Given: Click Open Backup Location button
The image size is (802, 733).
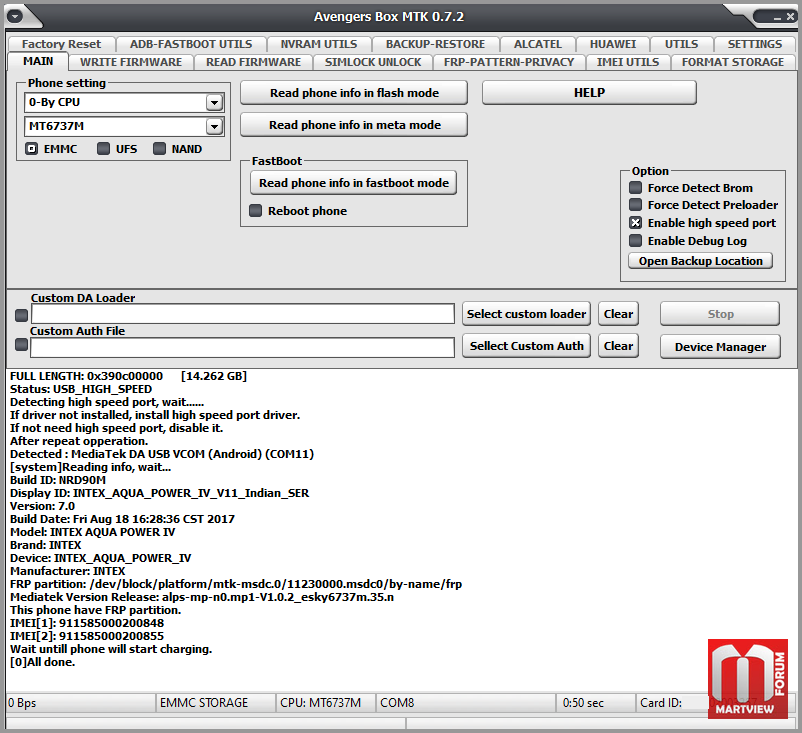Looking at the screenshot, I should pos(700,261).
